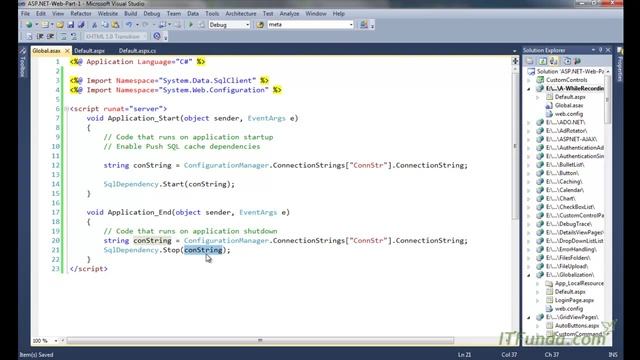This screenshot has height=360, width=640.
Task: Click the New Web Site toolbar icon
Action: tap(29, 25)
